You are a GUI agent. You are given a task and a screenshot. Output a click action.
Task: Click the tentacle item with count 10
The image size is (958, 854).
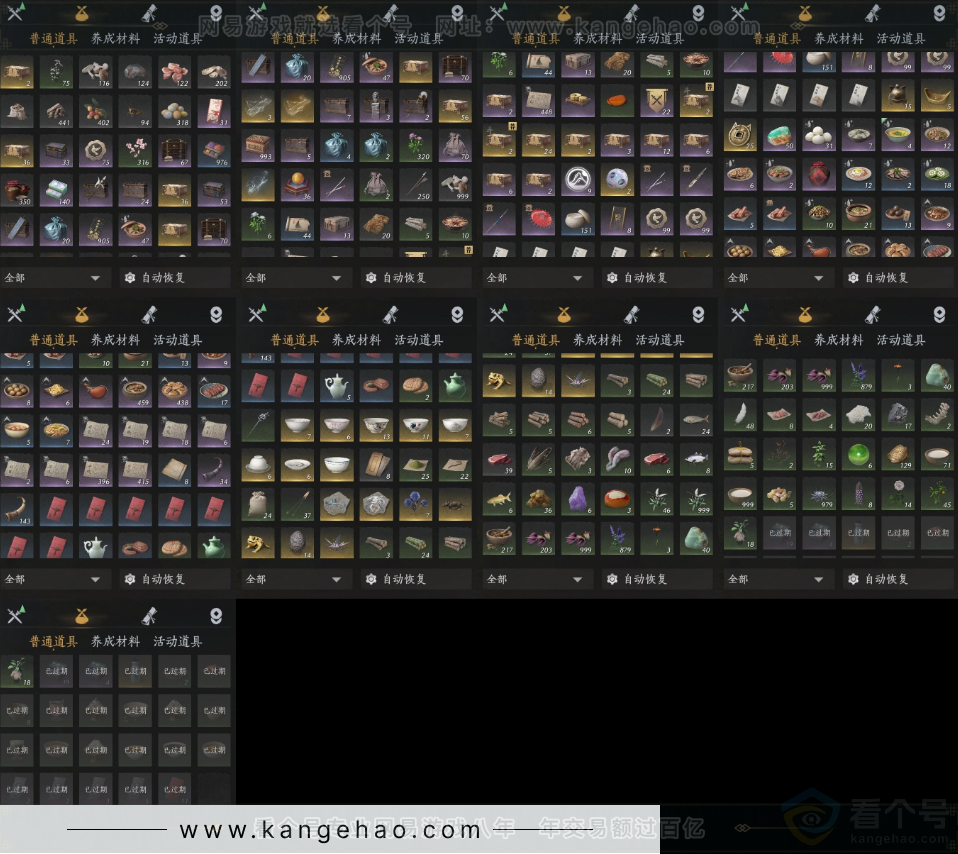coord(617,459)
